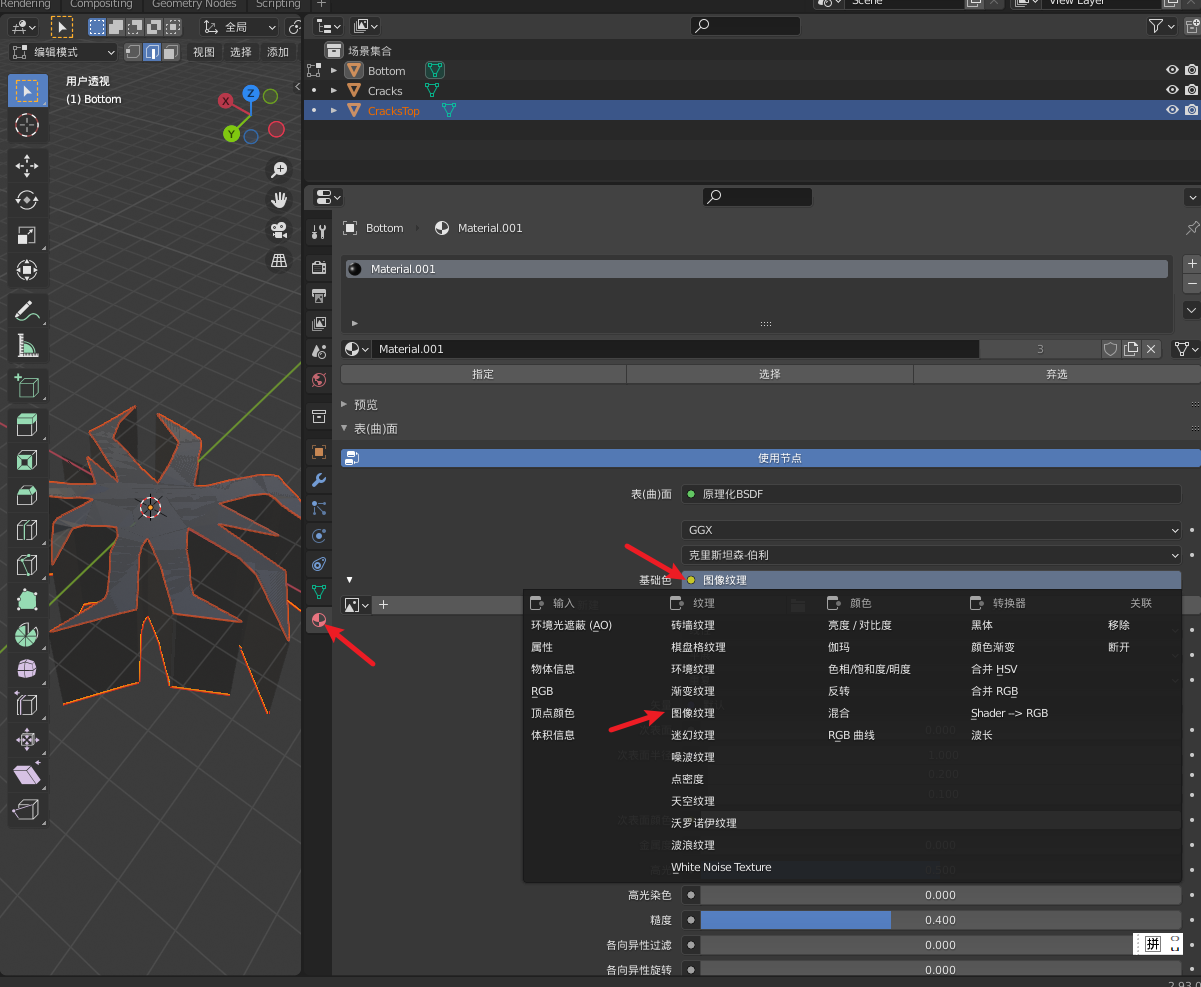The width and height of the screenshot is (1201, 987).
Task: Open the Modifiers wrench tab
Action: tap(319, 480)
